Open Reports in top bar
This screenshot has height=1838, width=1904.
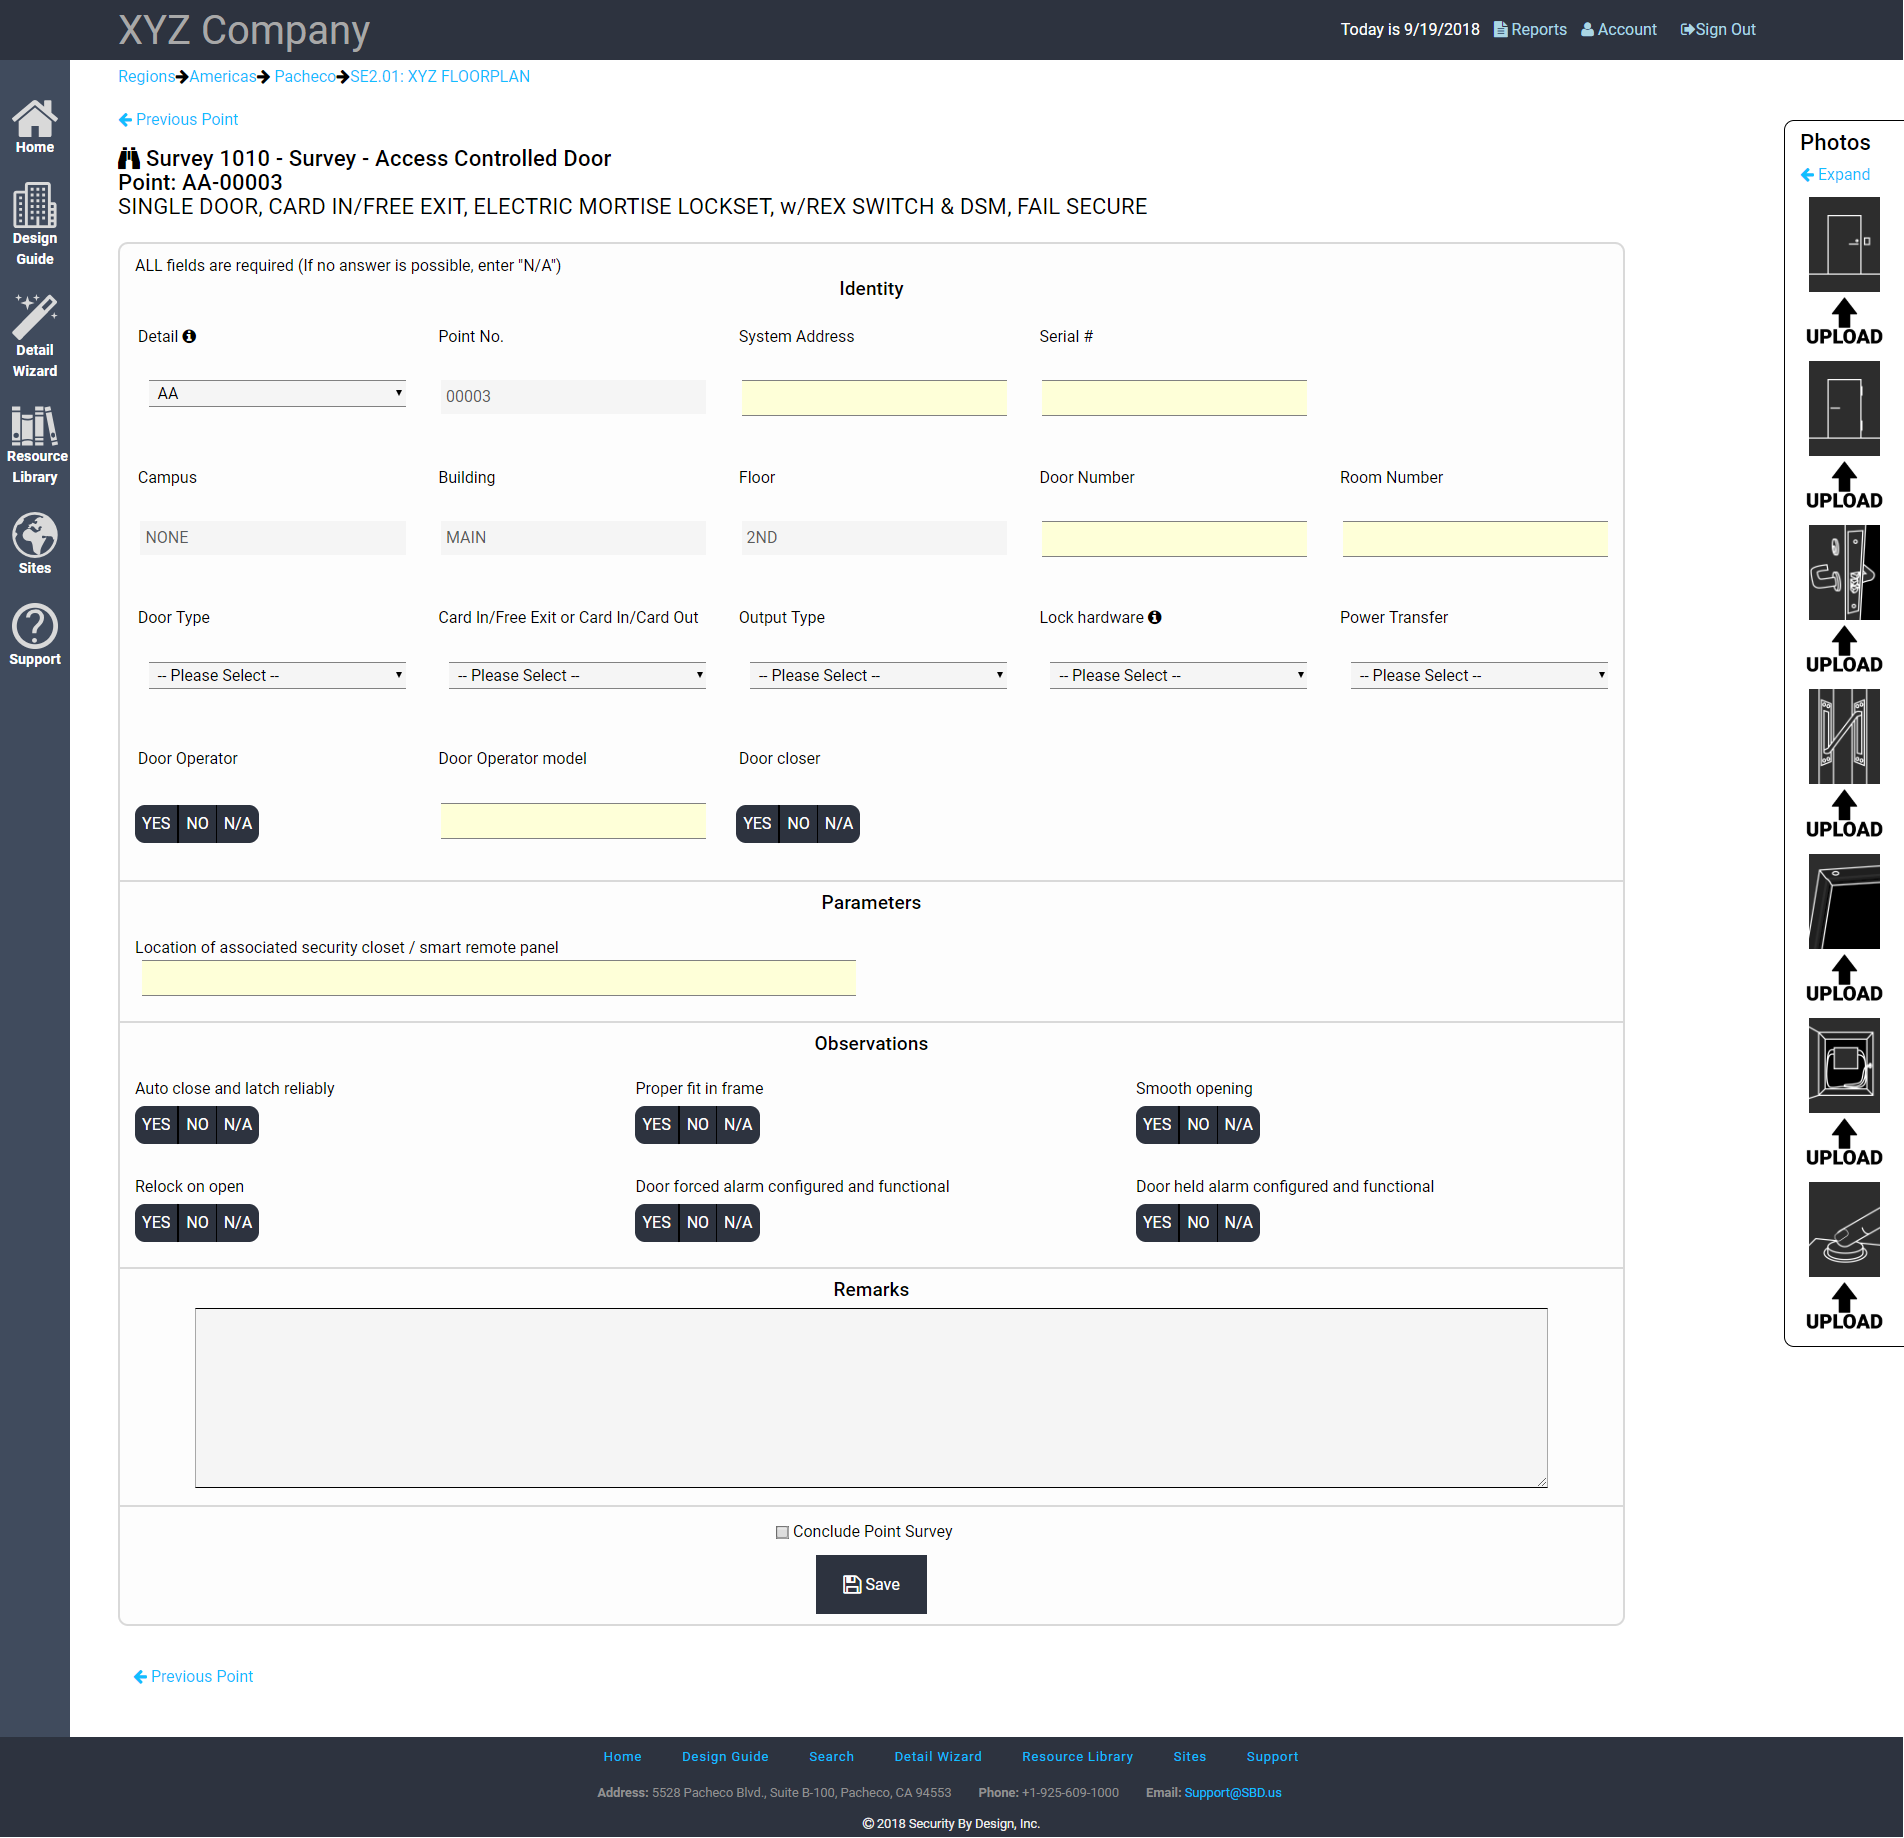pyautogui.click(x=1530, y=29)
